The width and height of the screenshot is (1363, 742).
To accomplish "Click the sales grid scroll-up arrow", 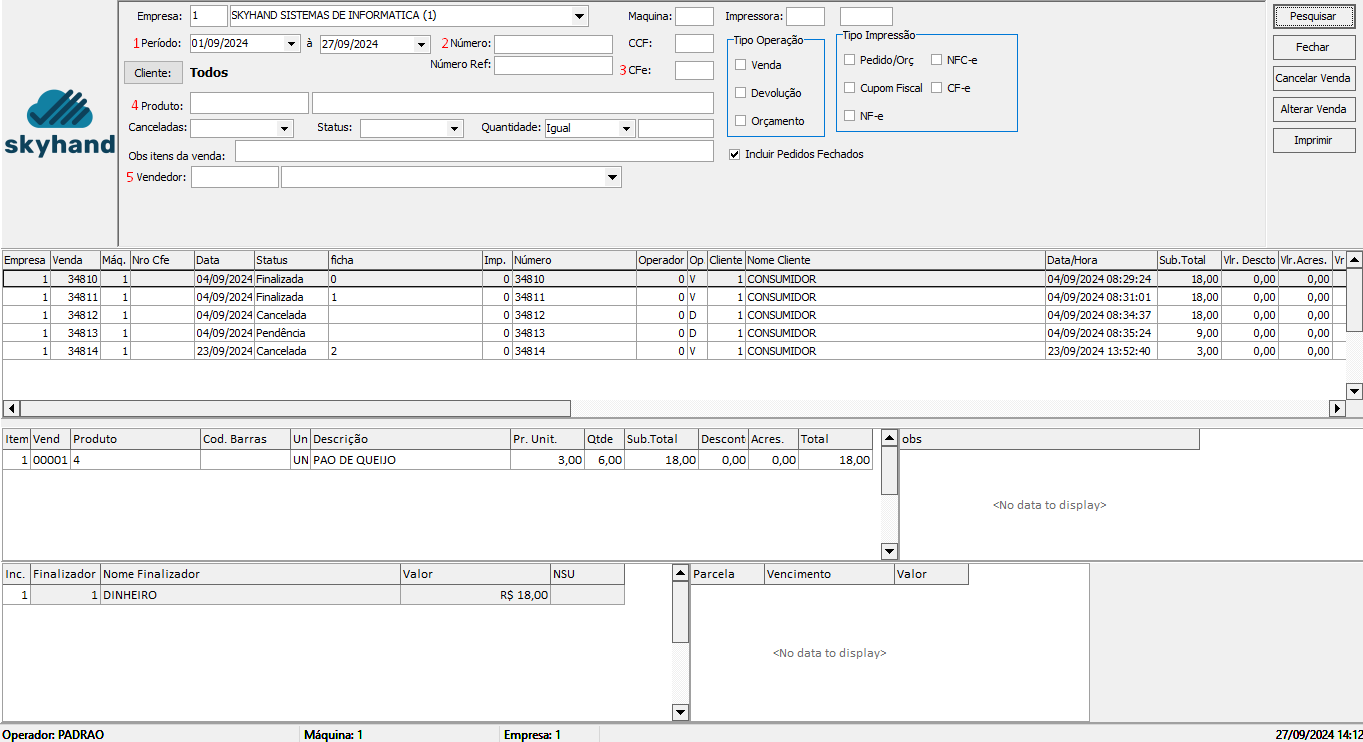I will click(x=1354, y=260).
